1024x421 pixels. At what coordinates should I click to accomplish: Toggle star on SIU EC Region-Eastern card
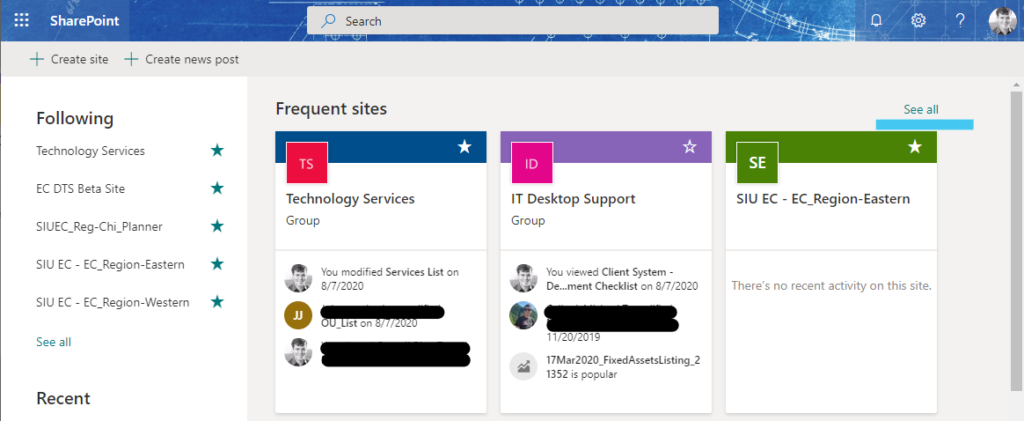(x=915, y=147)
